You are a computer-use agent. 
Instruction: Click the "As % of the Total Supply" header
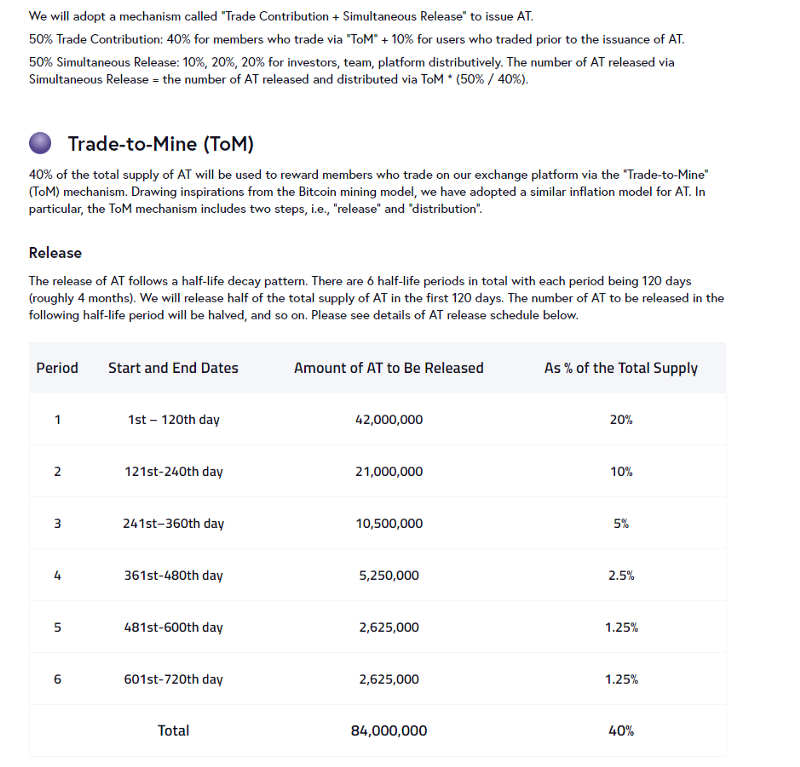click(620, 368)
